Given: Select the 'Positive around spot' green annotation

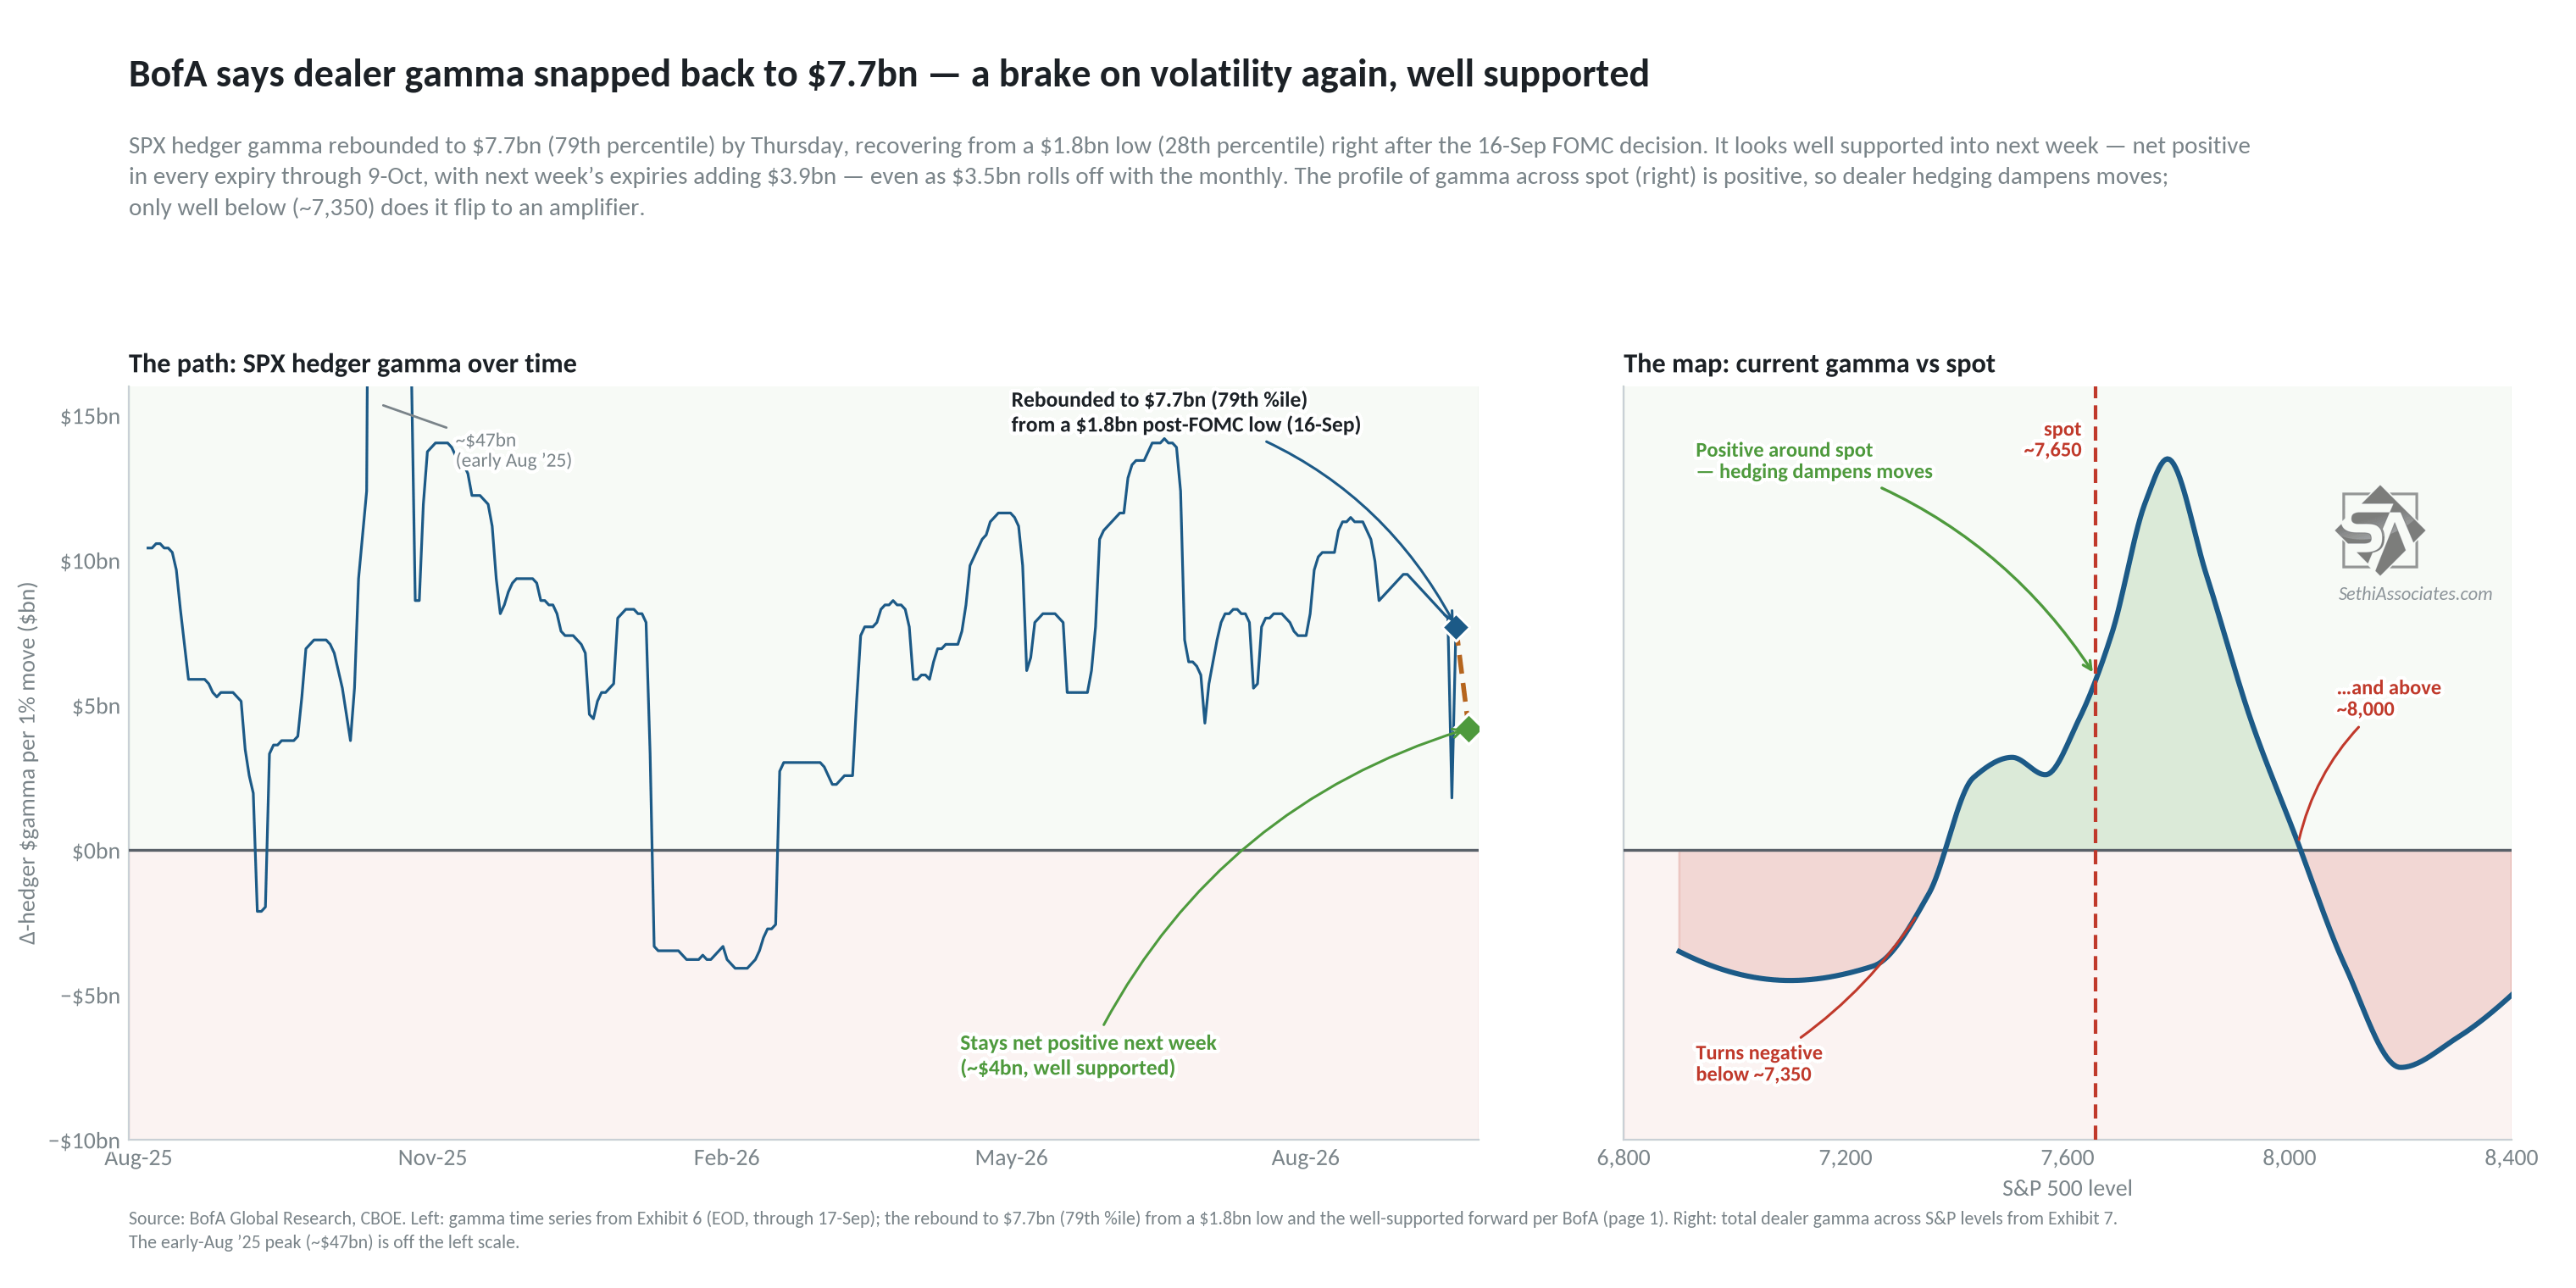Looking at the screenshot, I should point(1813,461).
